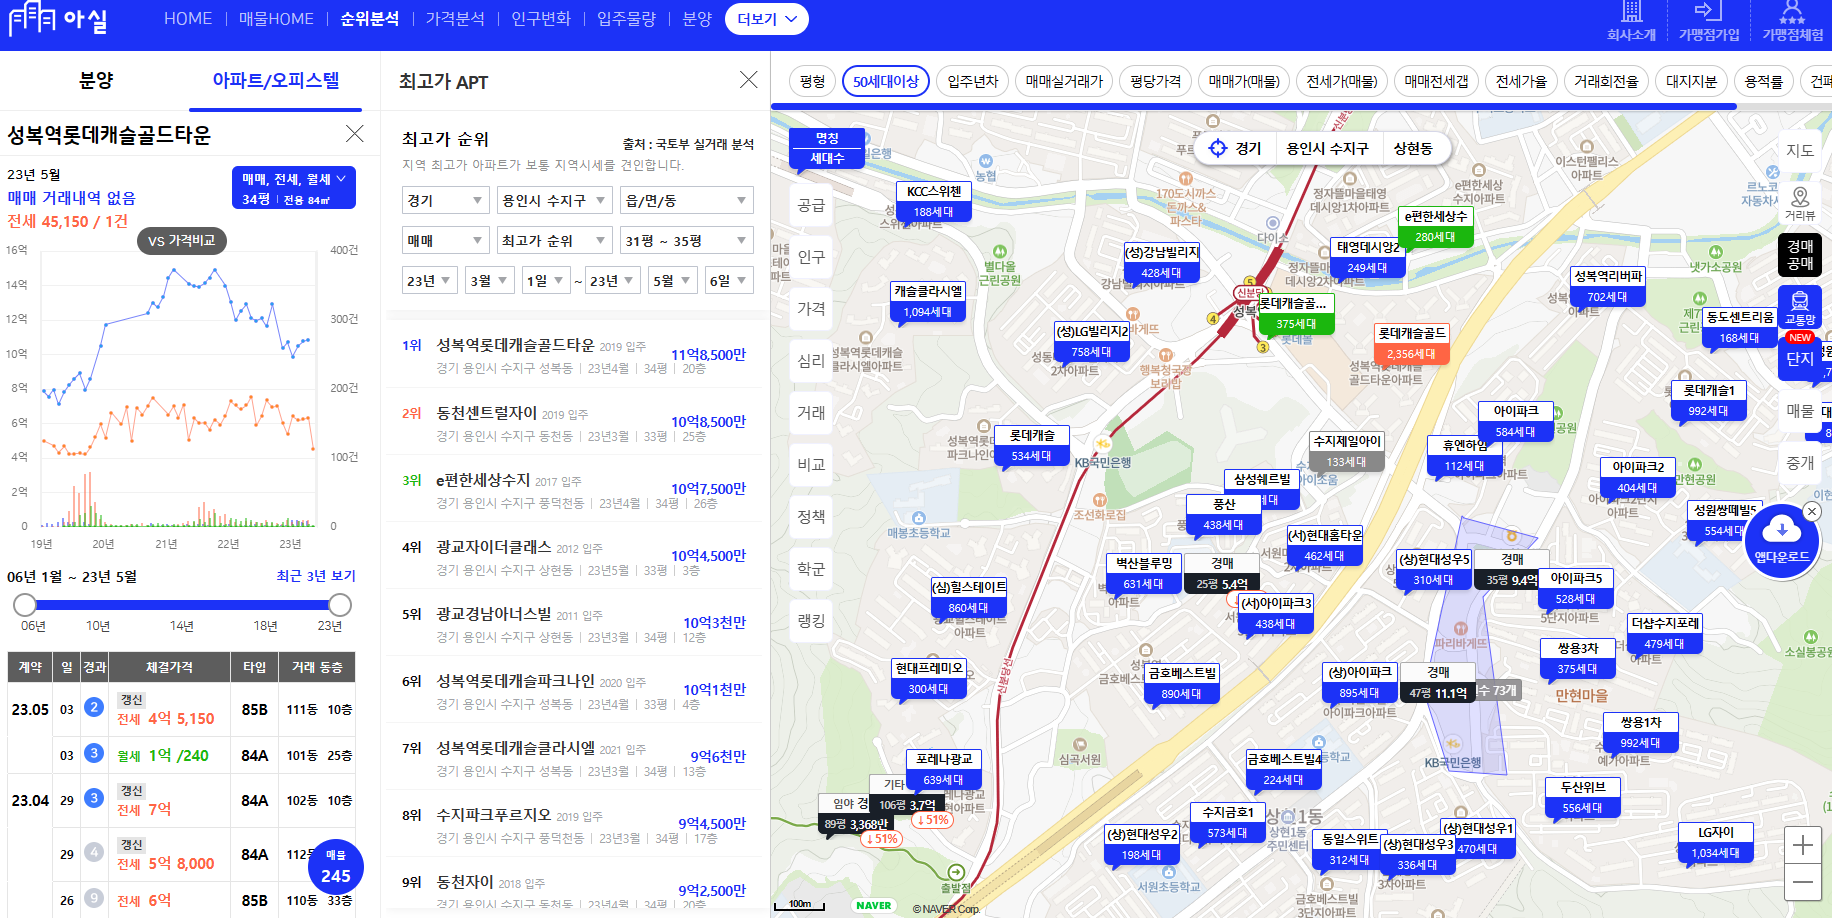The height and width of the screenshot is (918, 1832).
Task: Open the 용인시 수지구 dropdown
Action: pos(555,200)
